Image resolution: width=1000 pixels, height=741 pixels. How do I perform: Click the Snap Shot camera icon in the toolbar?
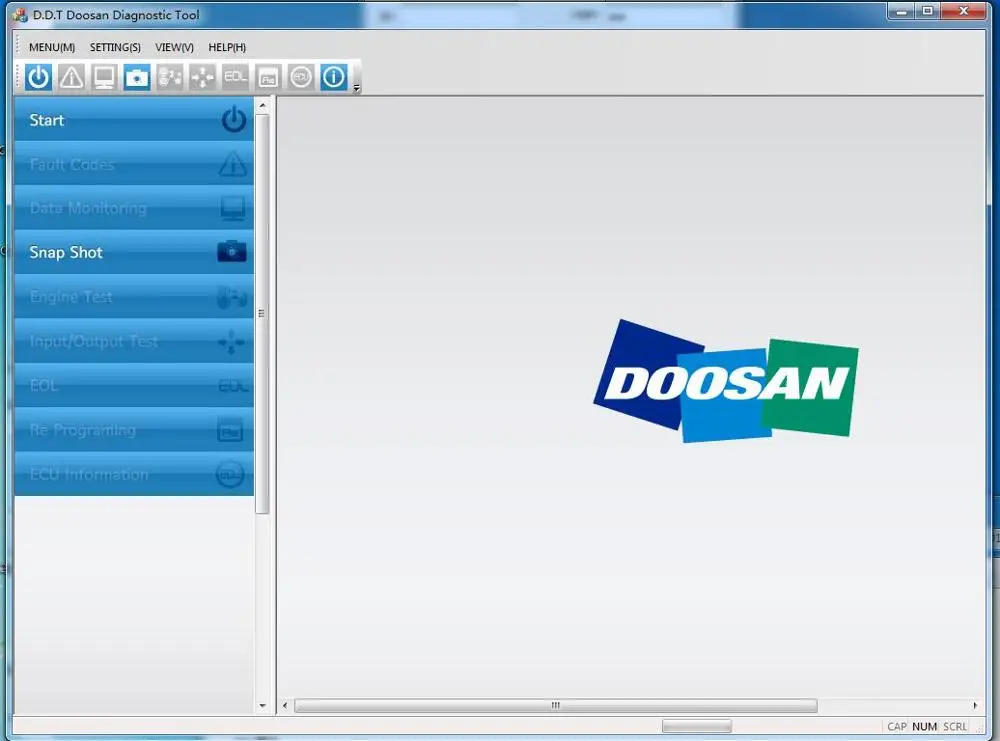[135, 76]
